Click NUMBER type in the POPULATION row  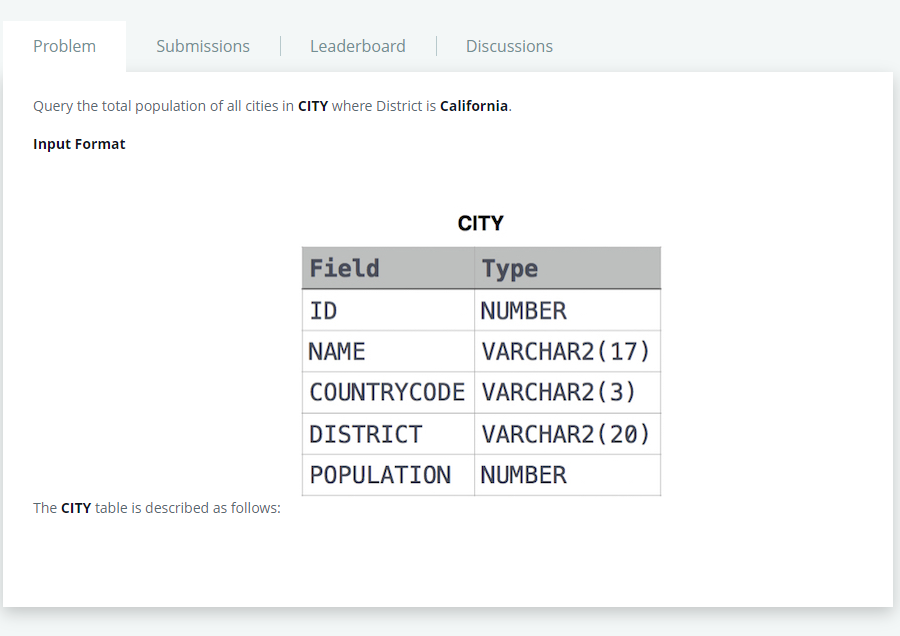tap(567, 475)
